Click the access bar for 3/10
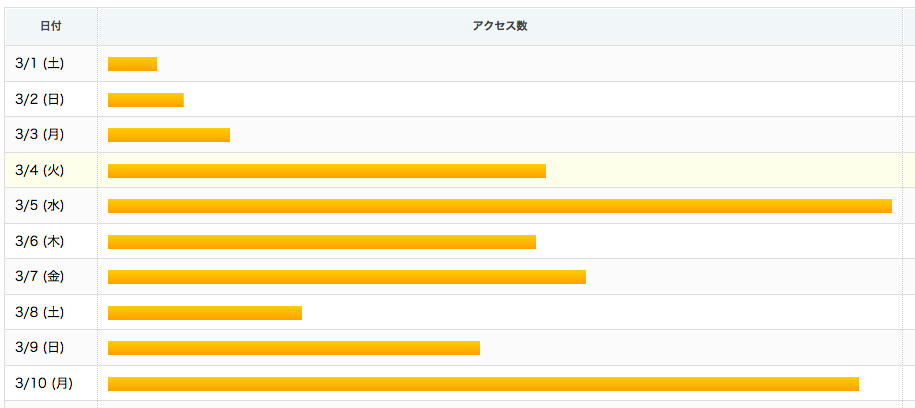The image size is (915, 408). (483, 383)
